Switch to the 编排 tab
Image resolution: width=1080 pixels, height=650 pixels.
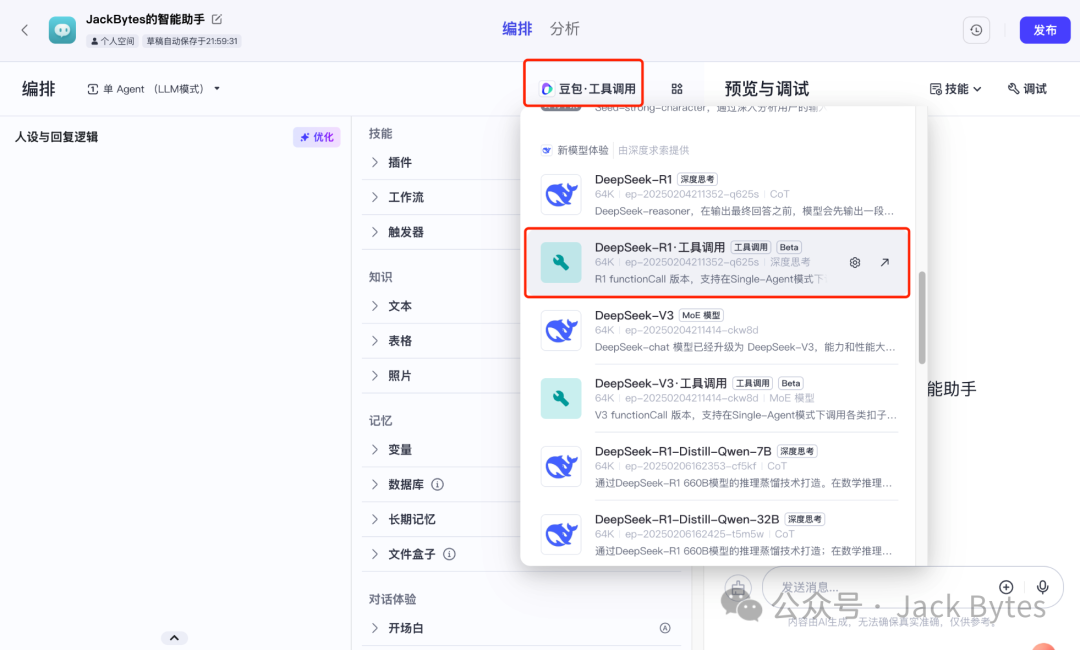[x=517, y=29]
